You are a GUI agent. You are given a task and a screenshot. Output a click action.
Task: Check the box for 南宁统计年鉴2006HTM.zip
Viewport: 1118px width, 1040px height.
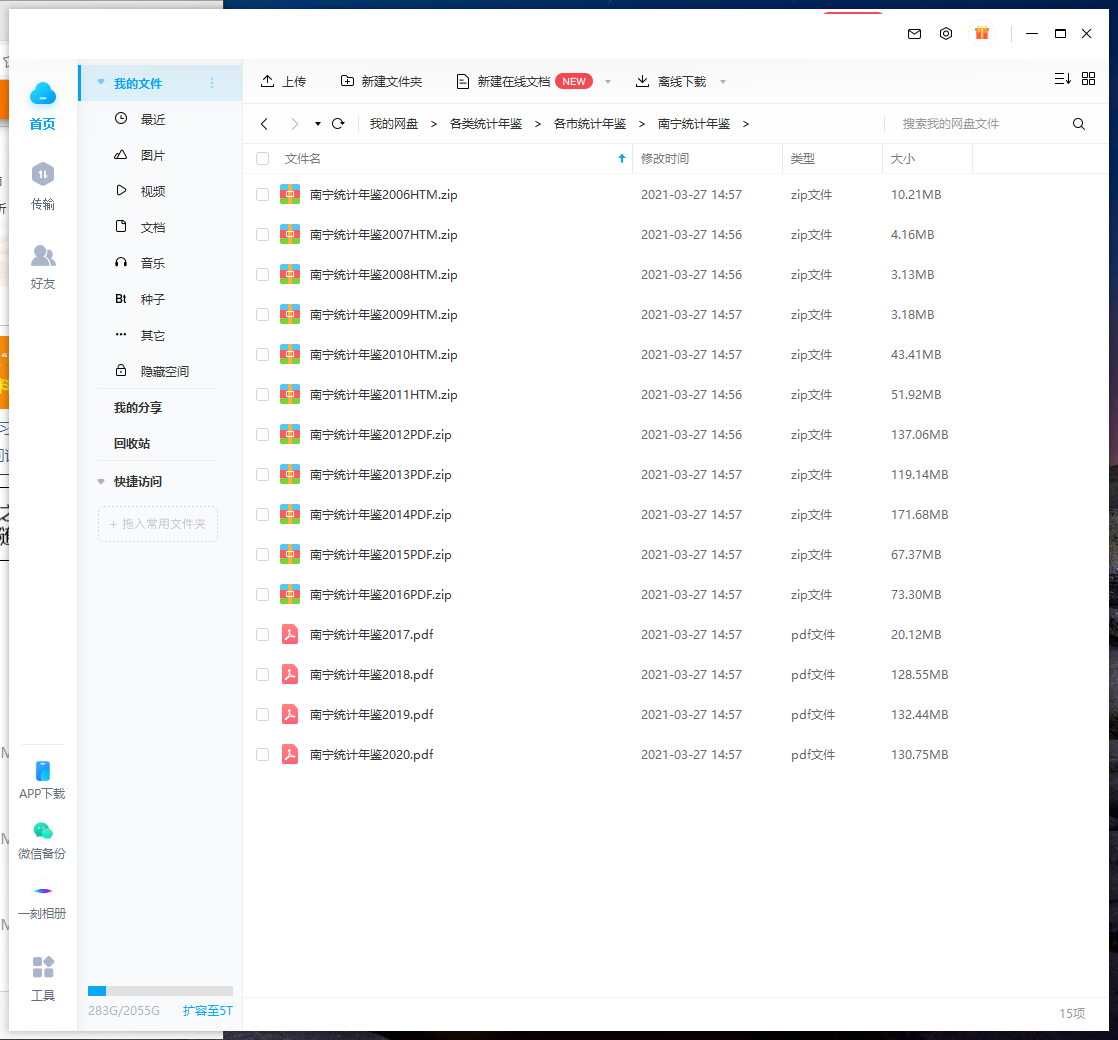pos(262,195)
